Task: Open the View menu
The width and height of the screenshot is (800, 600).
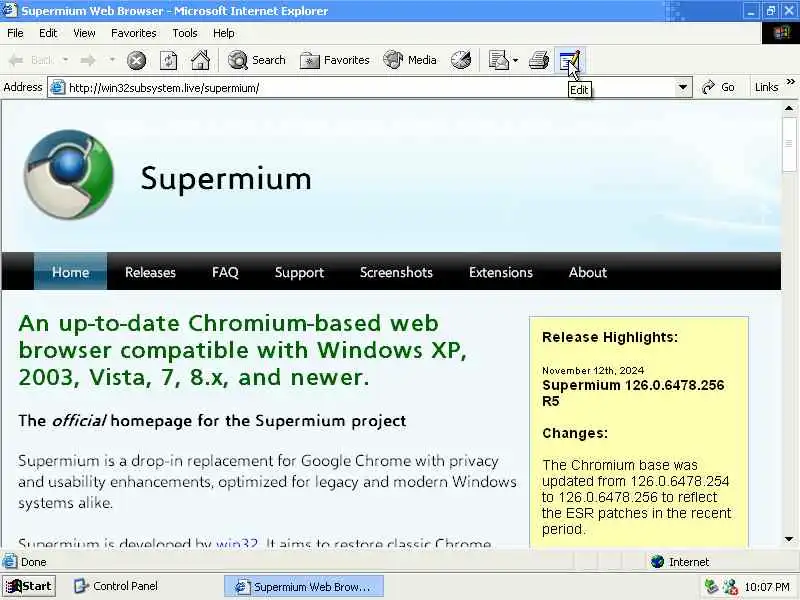Action: coord(84,33)
